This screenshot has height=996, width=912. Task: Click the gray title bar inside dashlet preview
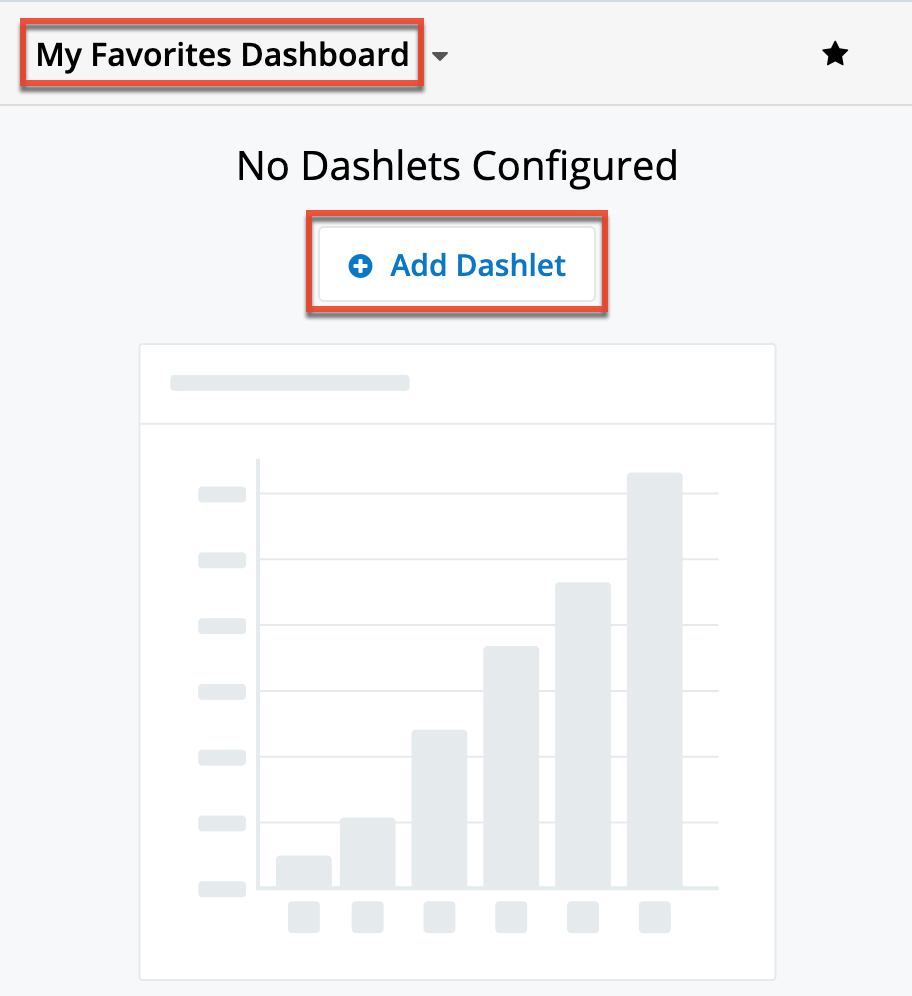click(289, 382)
